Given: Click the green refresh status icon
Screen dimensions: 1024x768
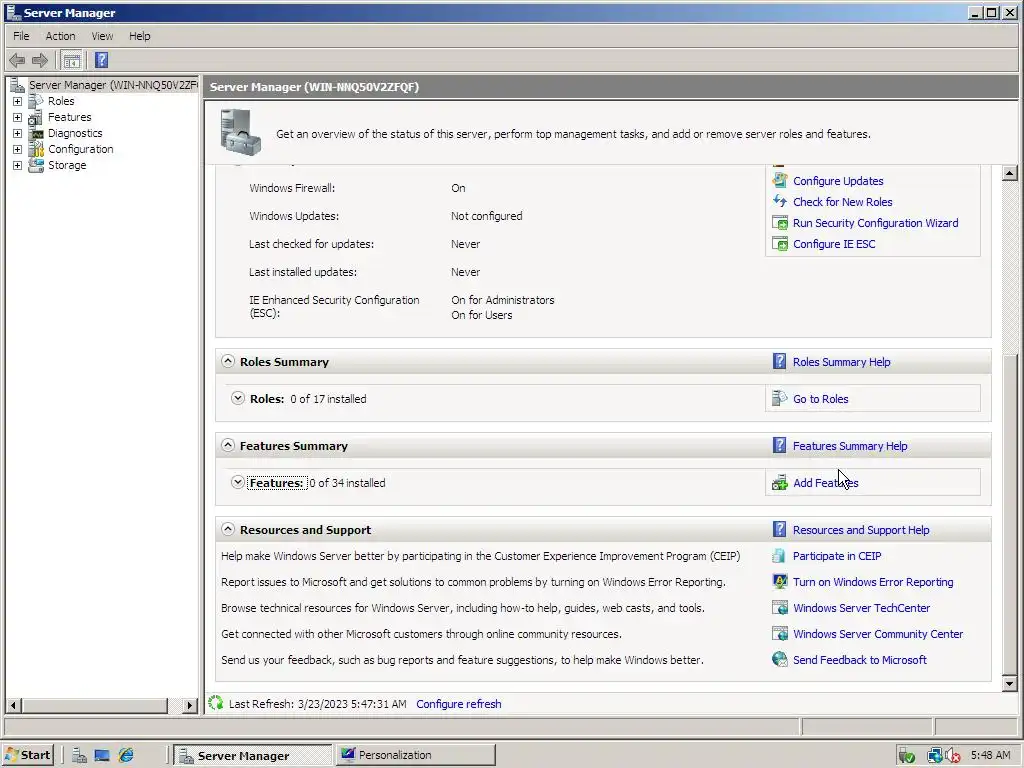Looking at the screenshot, I should 216,703.
